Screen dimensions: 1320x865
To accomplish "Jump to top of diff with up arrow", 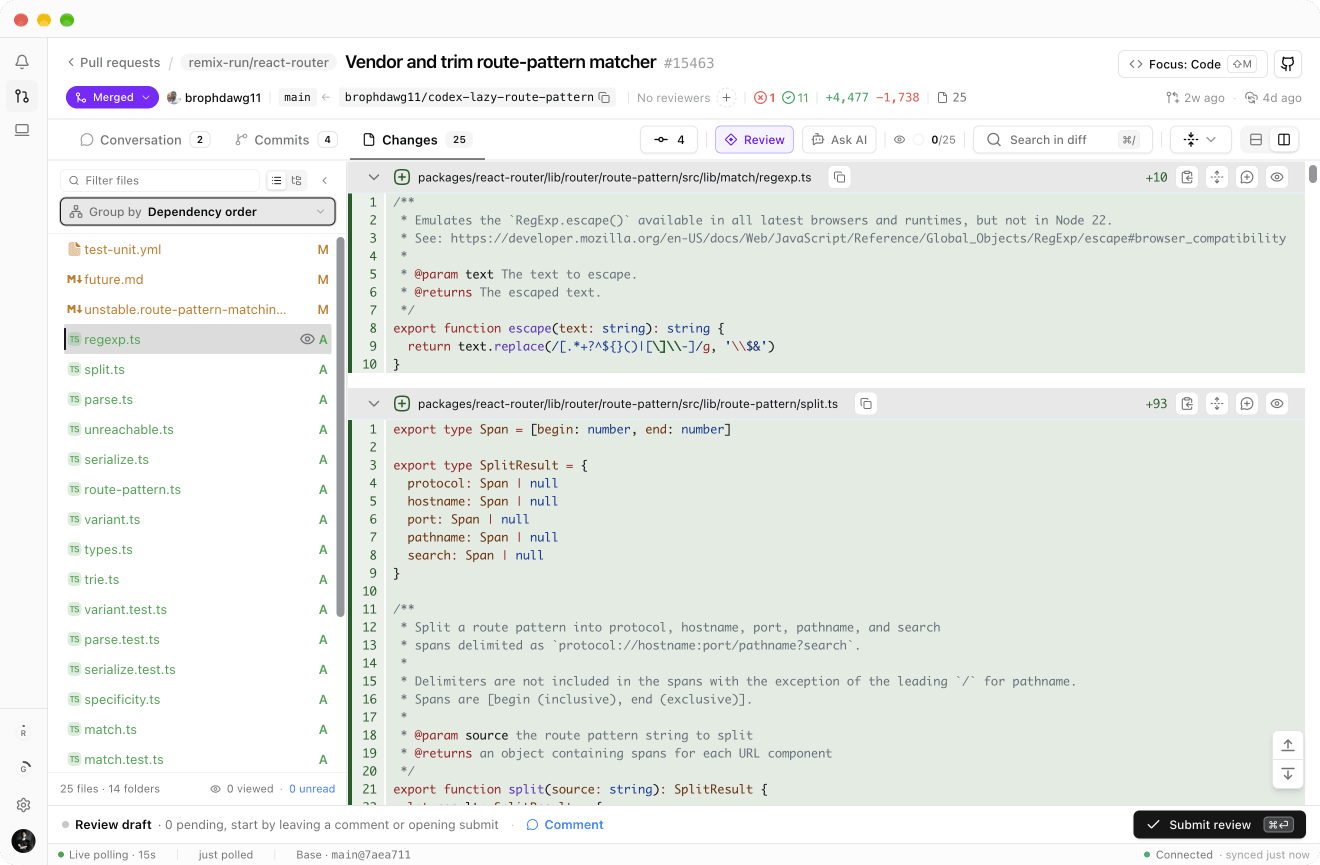I will [x=1288, y=745].
